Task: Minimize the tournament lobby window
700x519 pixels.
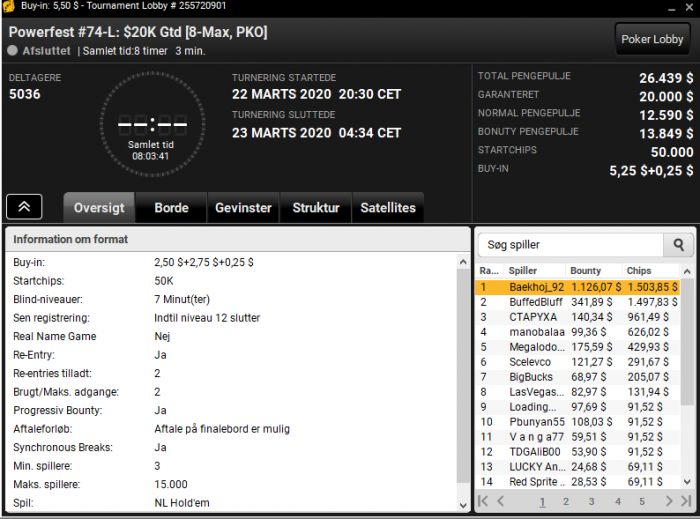Action: [671, 8]
